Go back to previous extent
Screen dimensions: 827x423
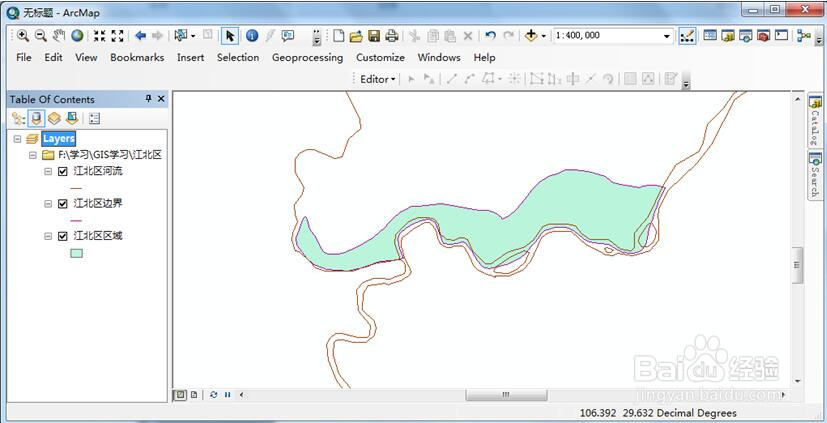point(140,36)
